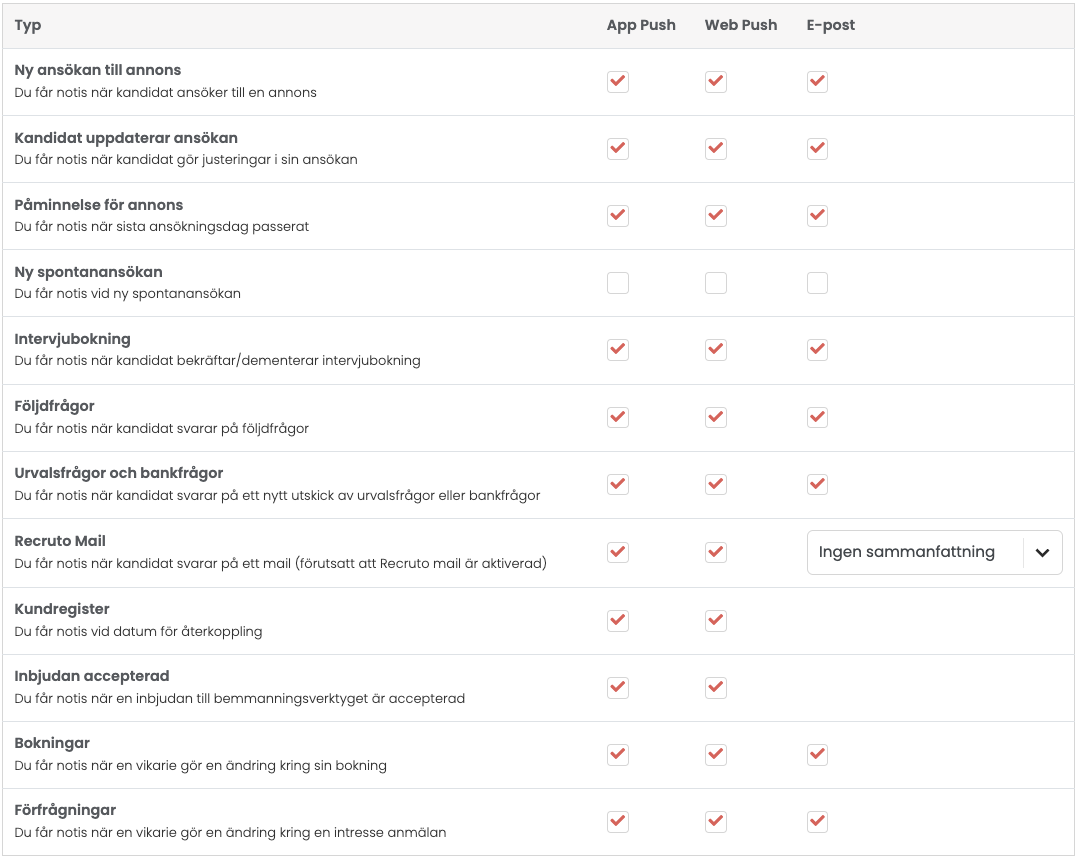Toggle Web Push for Urvalsfrågor och bankfrågor
The width and height of the screenshot is (1079, 861).
(716, 485)
